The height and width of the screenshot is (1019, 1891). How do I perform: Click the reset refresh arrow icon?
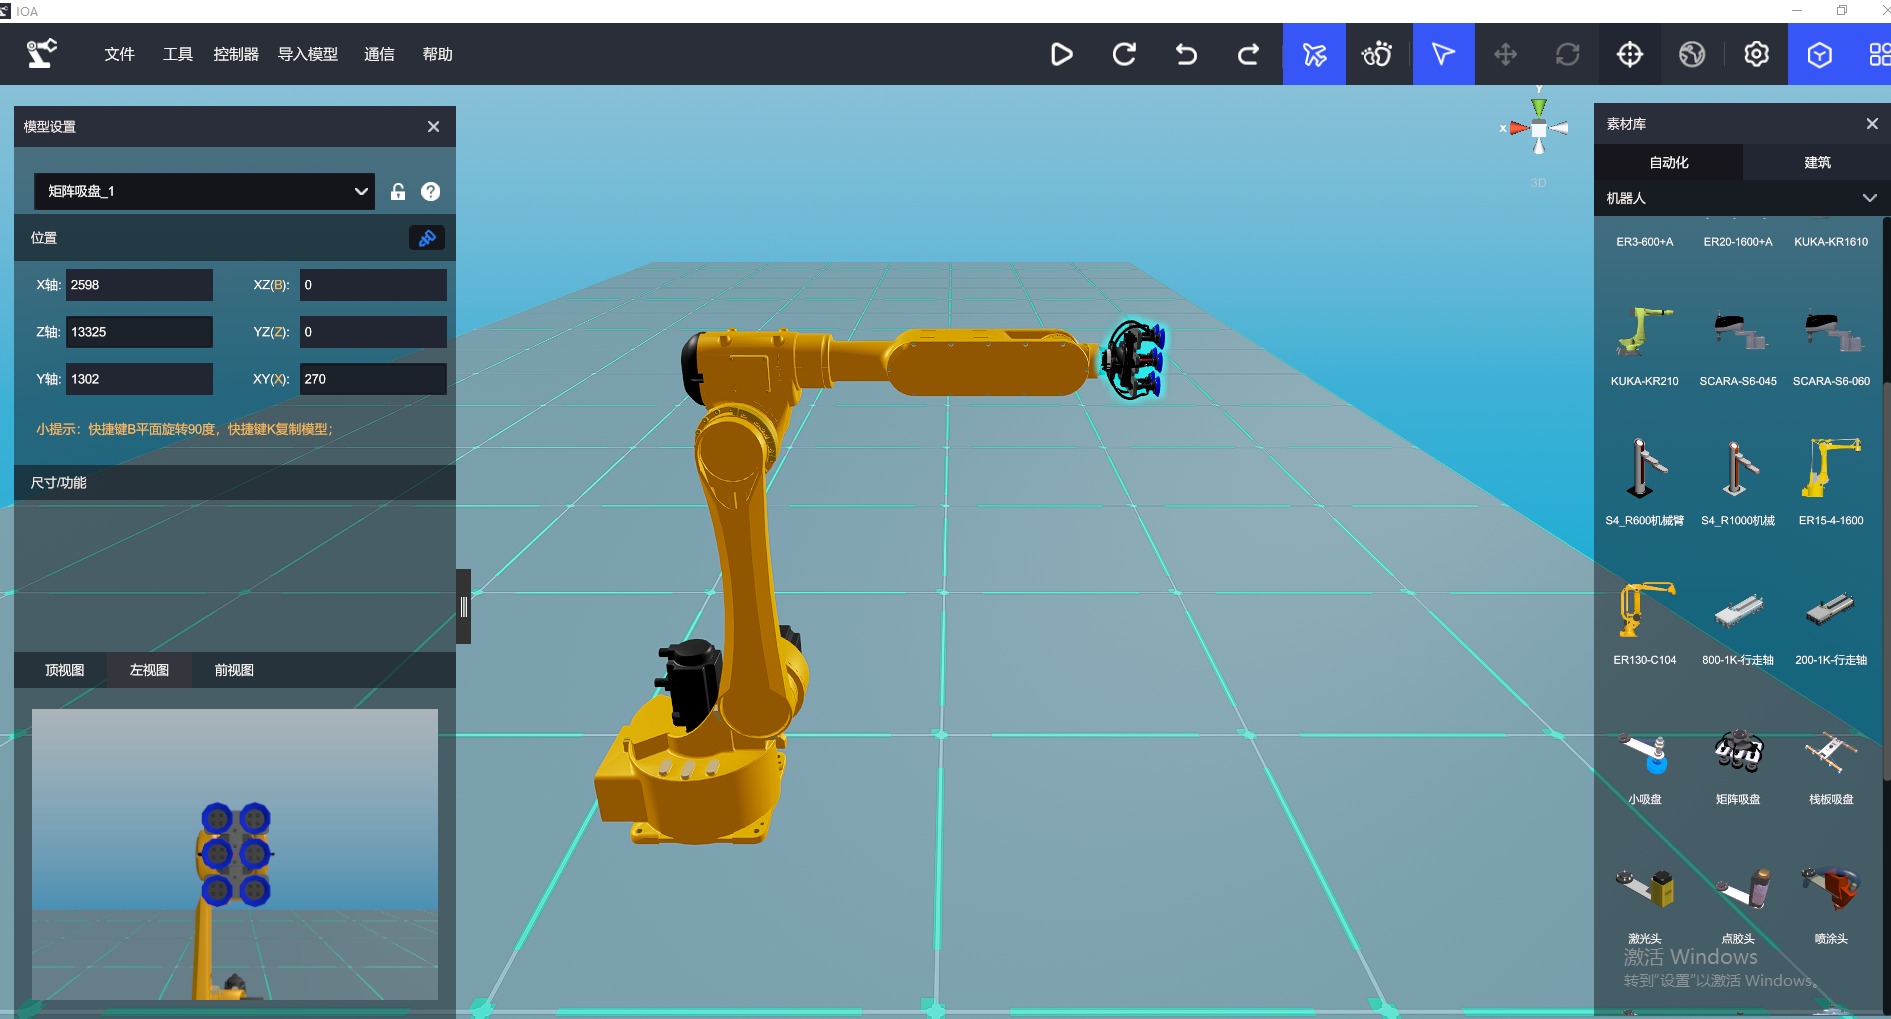pyautogui.click(x=1124, y=54)
